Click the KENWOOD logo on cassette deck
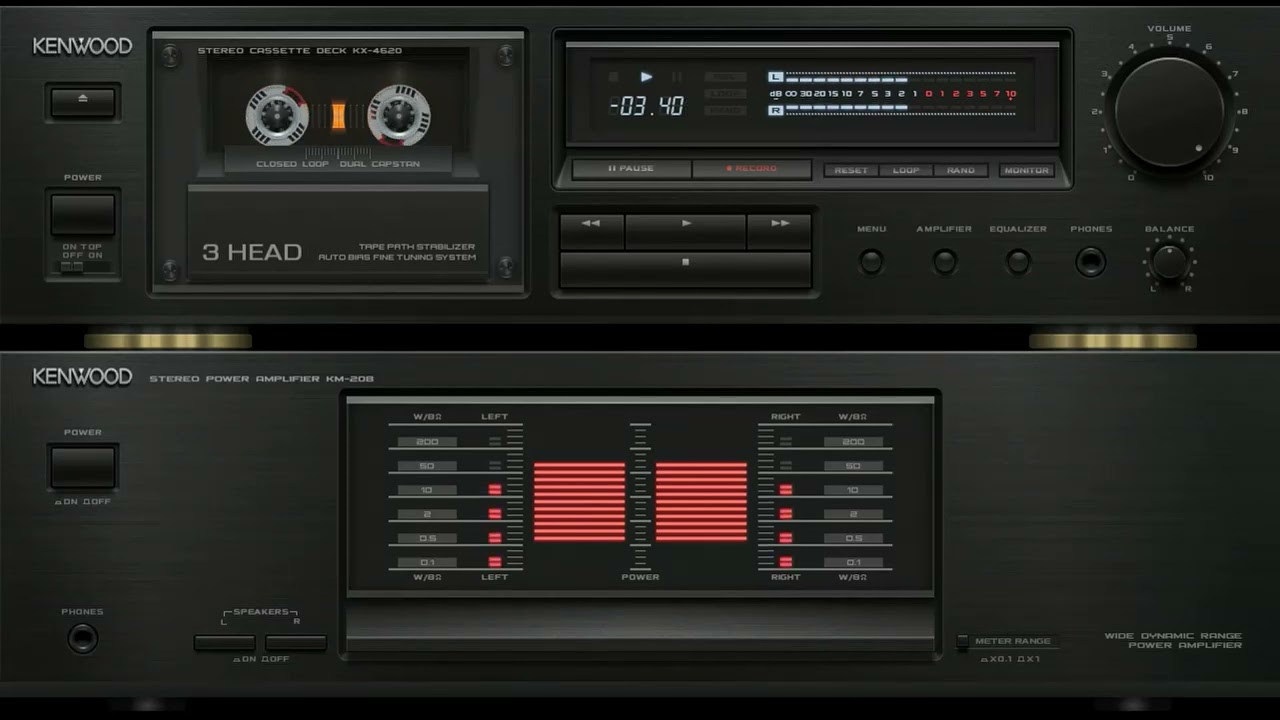Screen dimensions: 1280x720 click(x=82, y=46)
